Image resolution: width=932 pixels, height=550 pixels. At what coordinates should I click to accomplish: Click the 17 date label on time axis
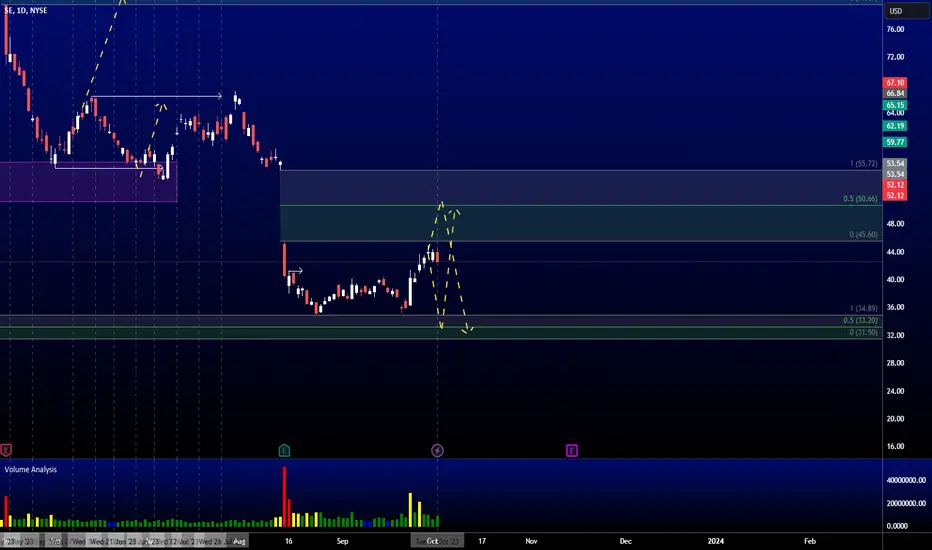[482, 541]
